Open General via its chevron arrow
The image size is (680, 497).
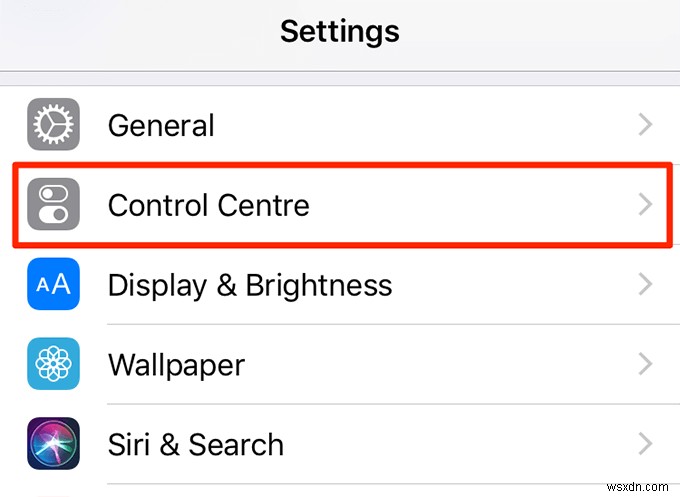click(645, 125)
